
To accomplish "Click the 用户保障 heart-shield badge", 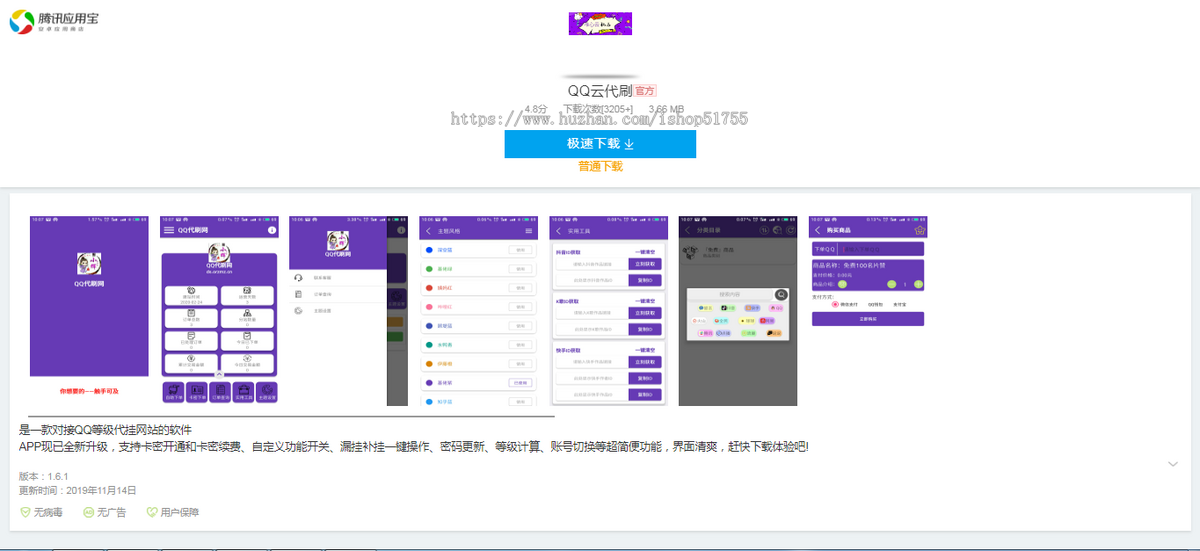I will 173,512.
